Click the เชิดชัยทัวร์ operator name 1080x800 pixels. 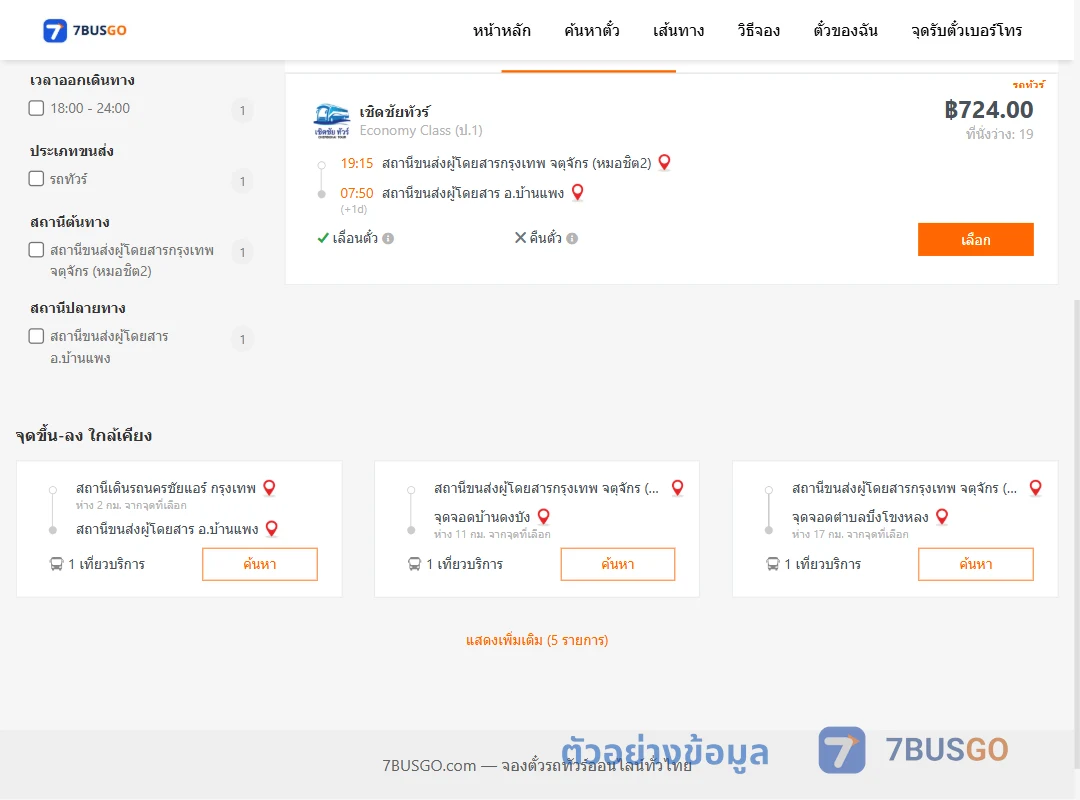coord(395,112)
